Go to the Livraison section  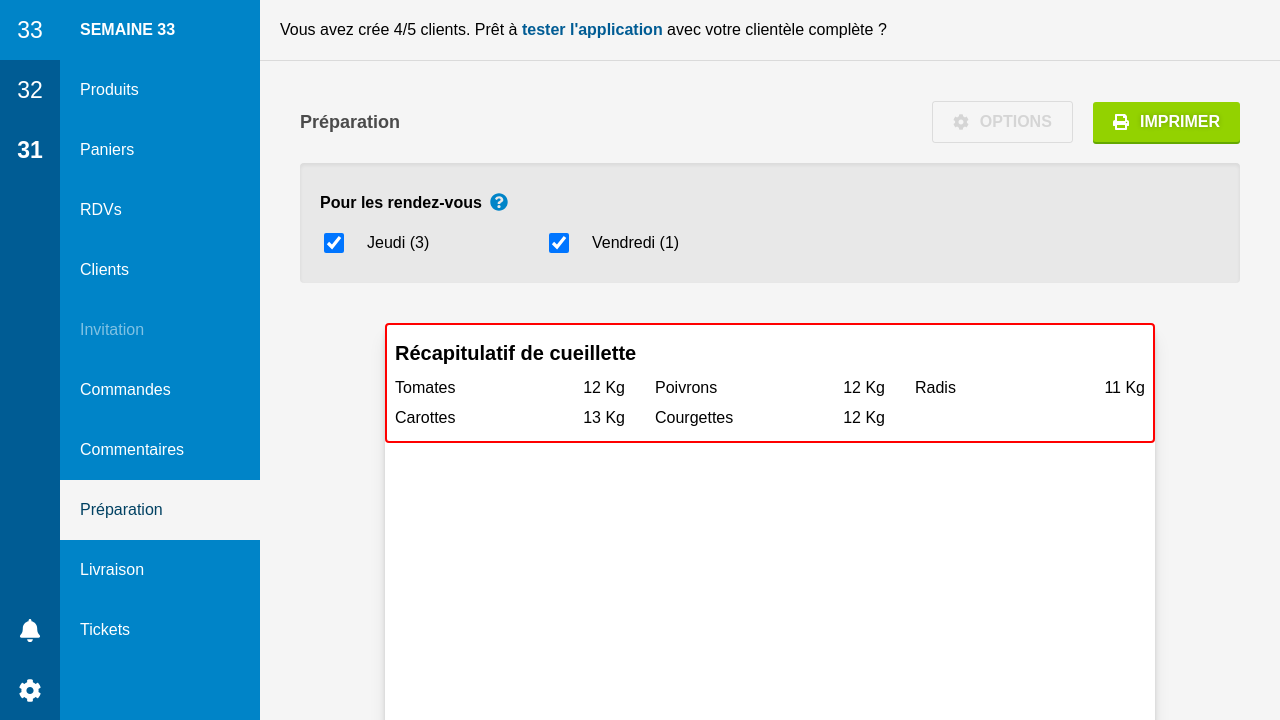click(112, 570)
